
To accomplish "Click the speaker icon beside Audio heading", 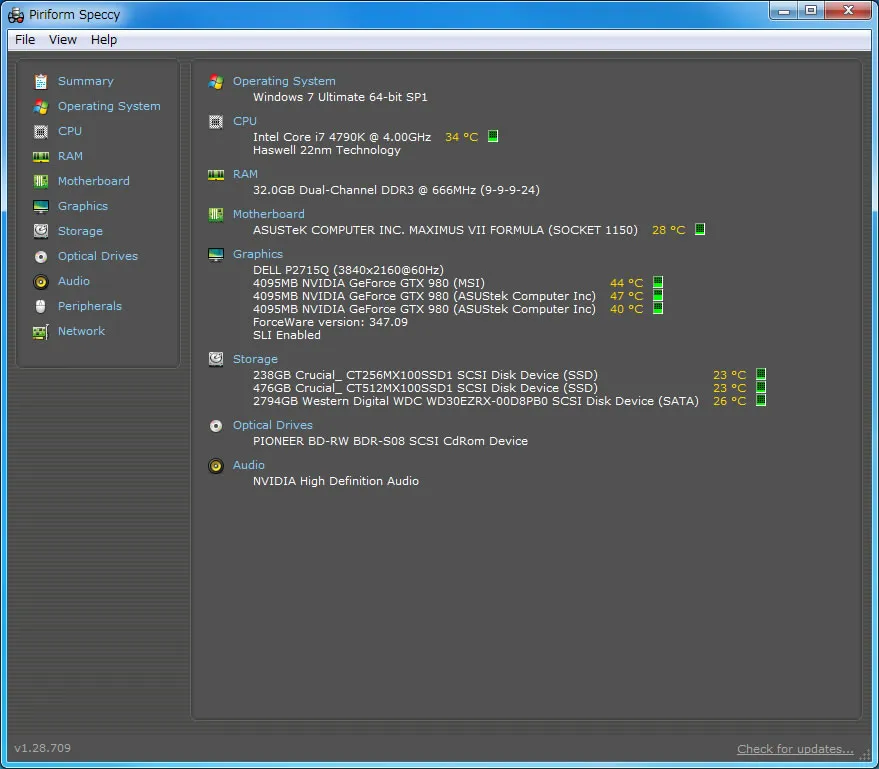I will 216,466.
